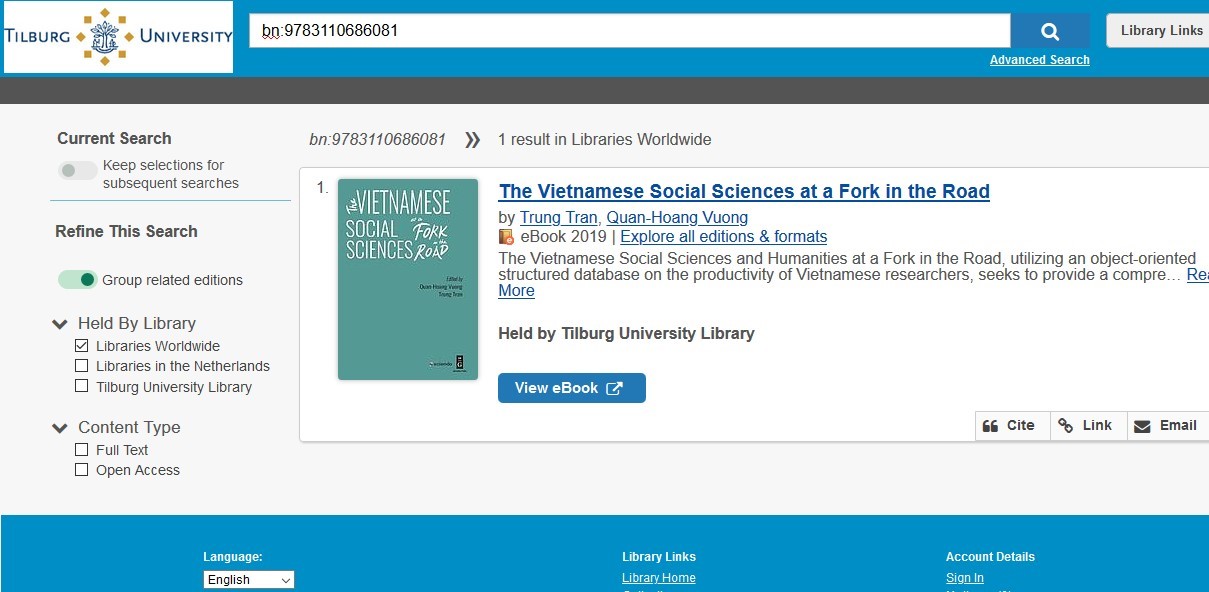
Task: Disable the Group related editions toggle
Action: coord(77,280)
